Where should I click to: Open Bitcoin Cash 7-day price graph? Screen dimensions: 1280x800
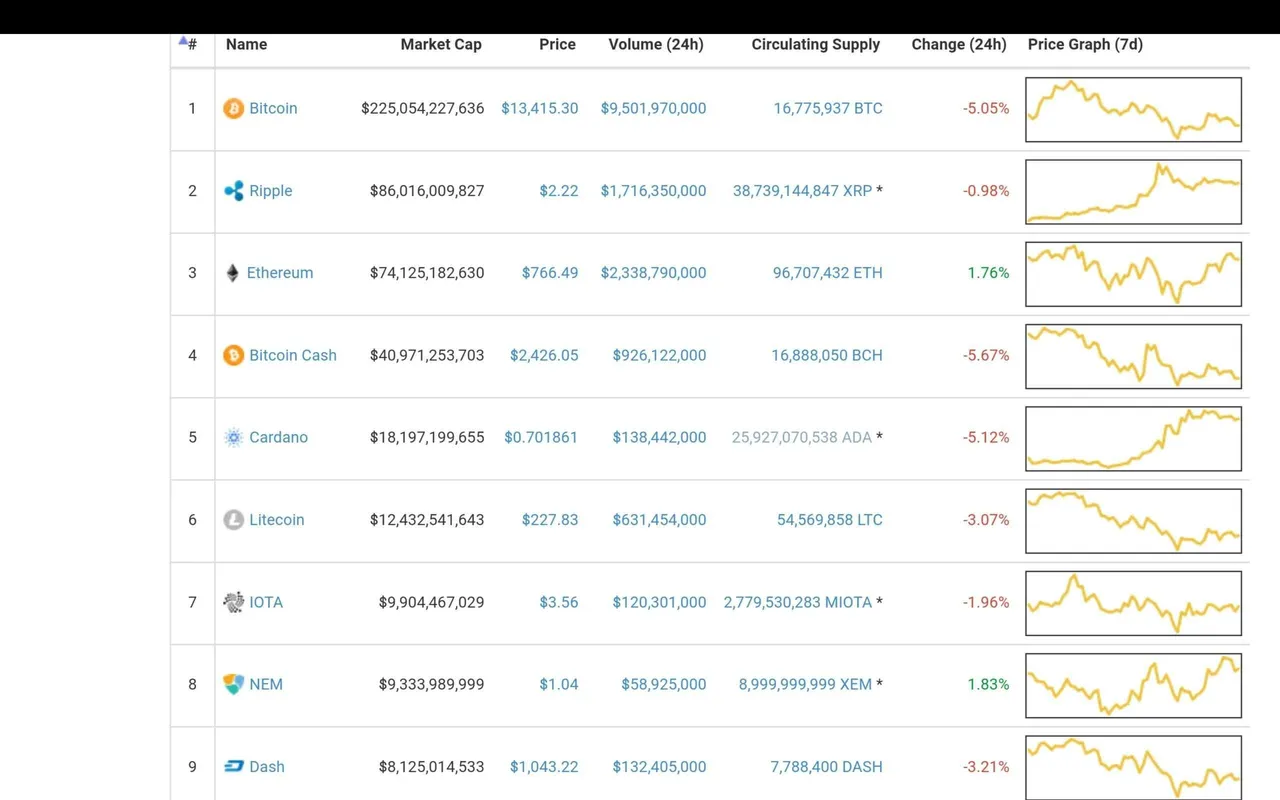[1134, 356]
